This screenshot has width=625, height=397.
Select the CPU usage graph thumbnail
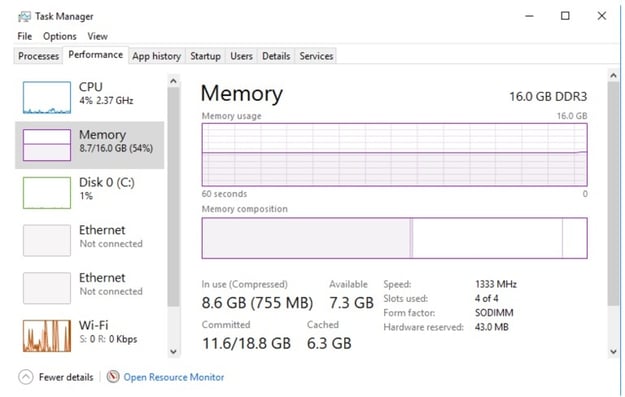click(47, 97)
